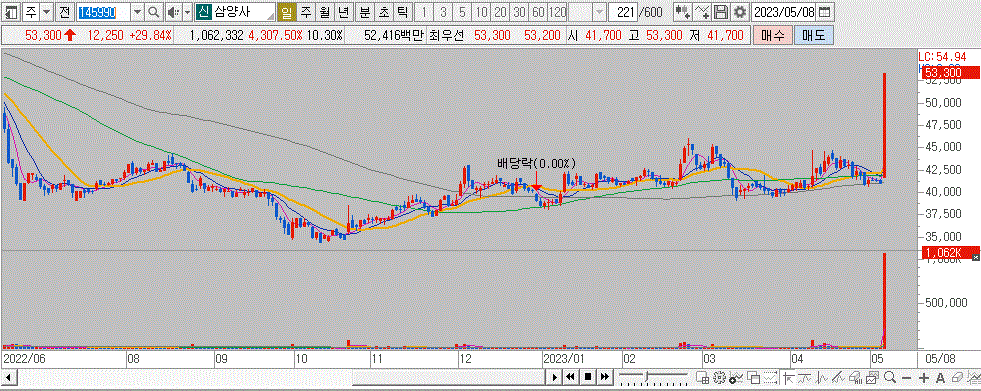Viewport: 981px width, 391px height.
Task: Save chart settings with floppy icon
Action: click(721, 11)
